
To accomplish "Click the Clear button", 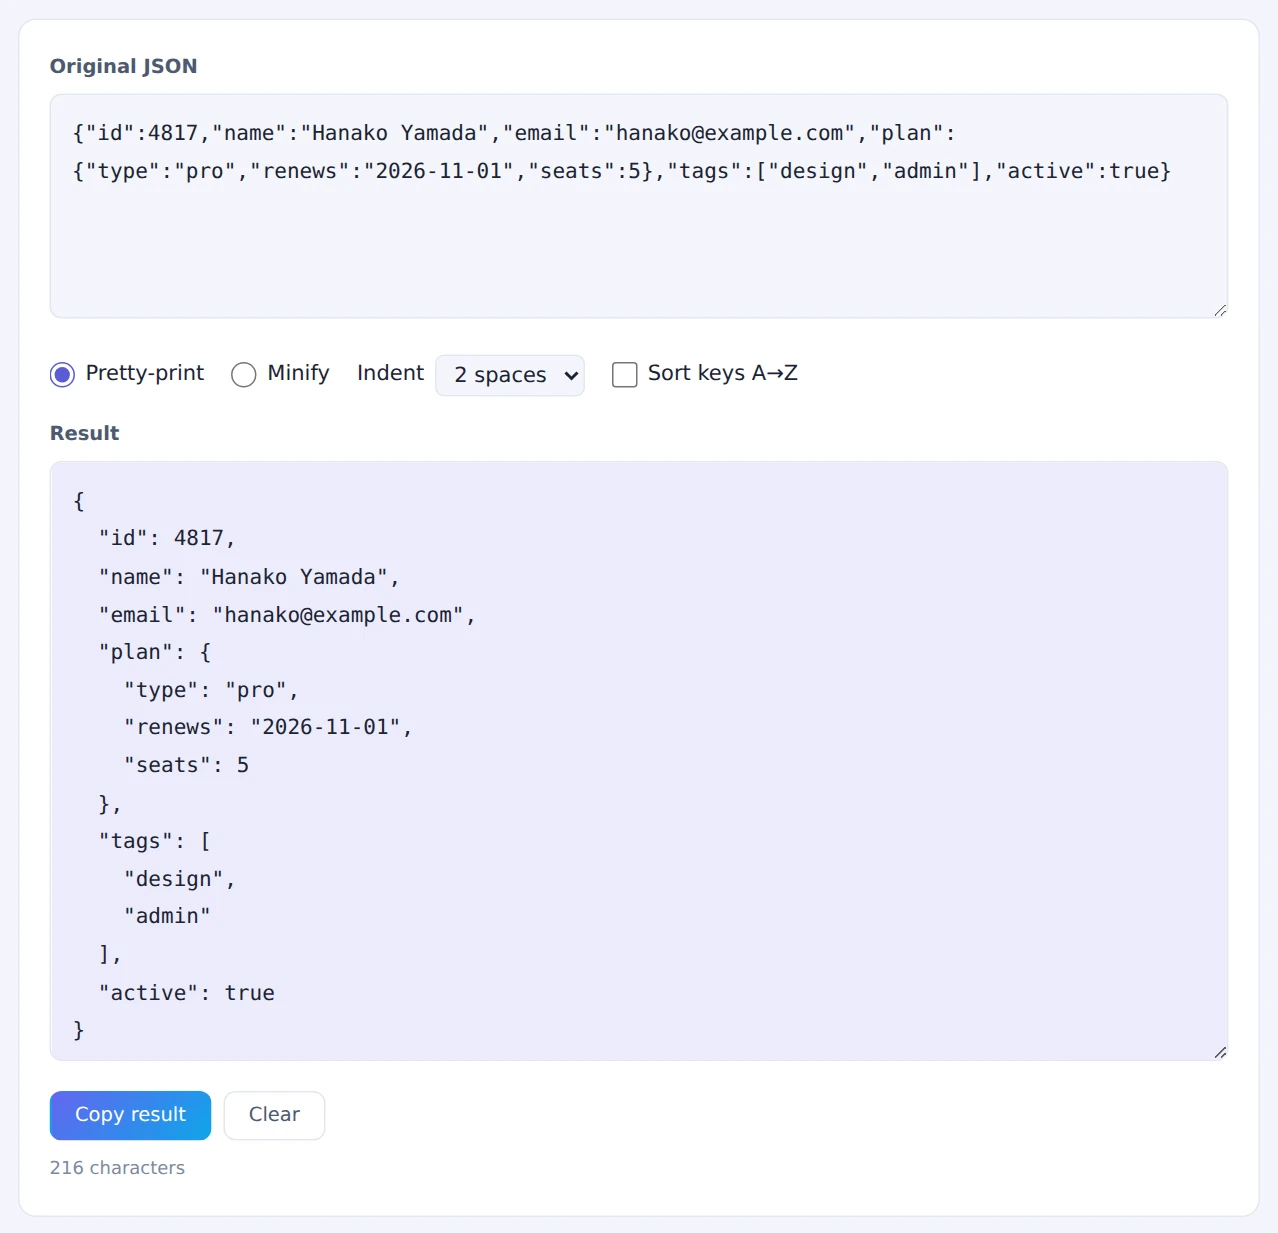I will (x=274, y=1115).
